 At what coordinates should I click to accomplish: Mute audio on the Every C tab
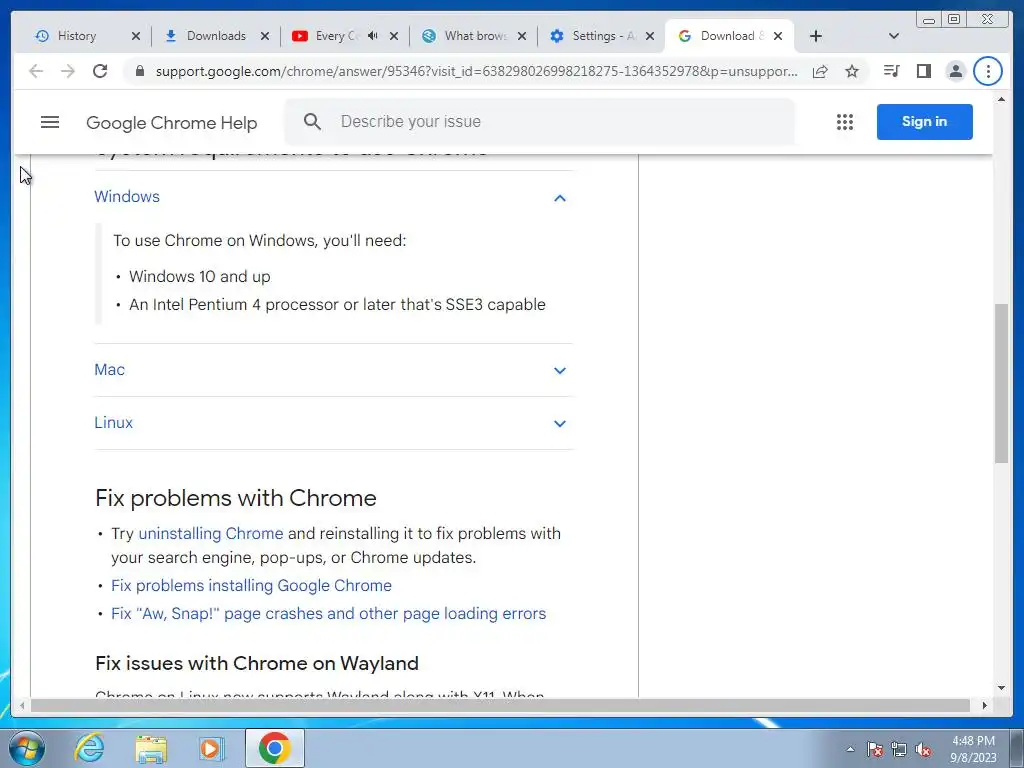pos(372,36)
